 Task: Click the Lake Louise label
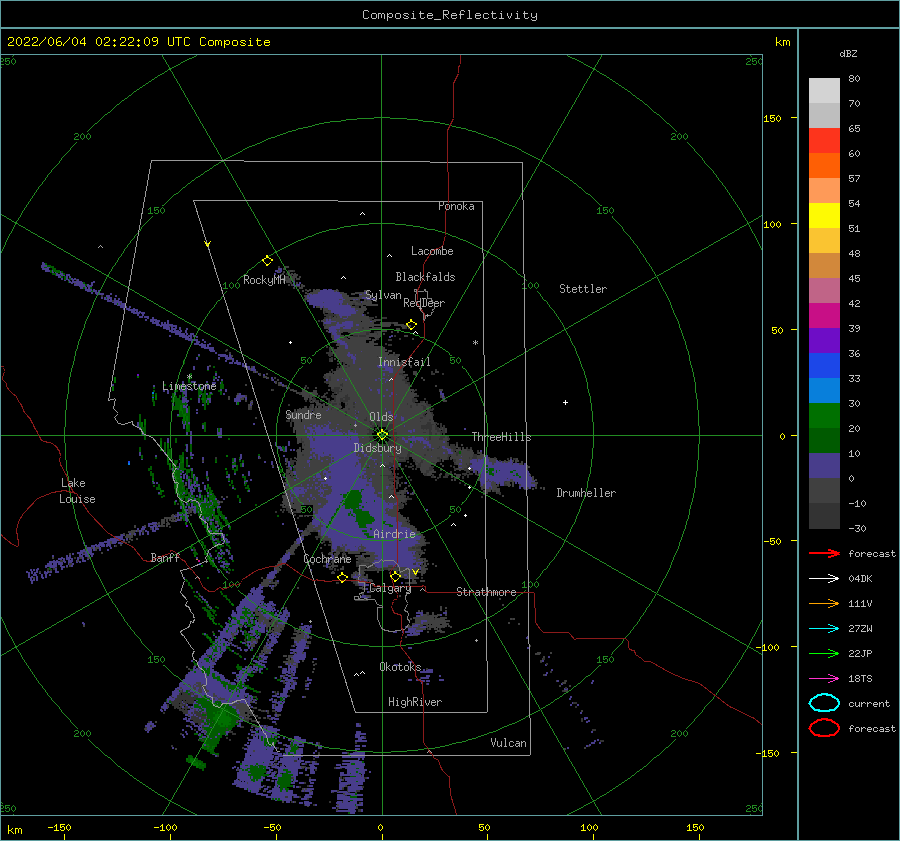(x=77, y=491)
